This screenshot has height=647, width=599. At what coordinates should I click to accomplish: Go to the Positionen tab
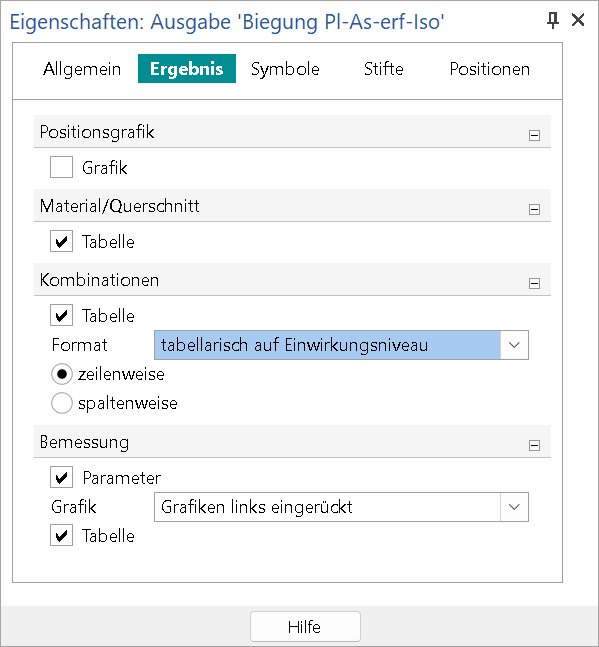tap(490, 69)
